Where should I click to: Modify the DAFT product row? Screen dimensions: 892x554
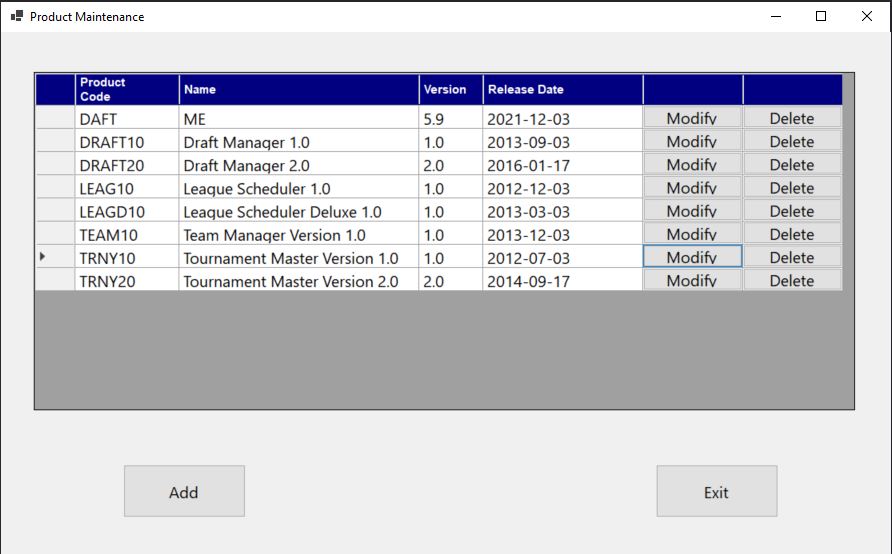coord(692,118)
